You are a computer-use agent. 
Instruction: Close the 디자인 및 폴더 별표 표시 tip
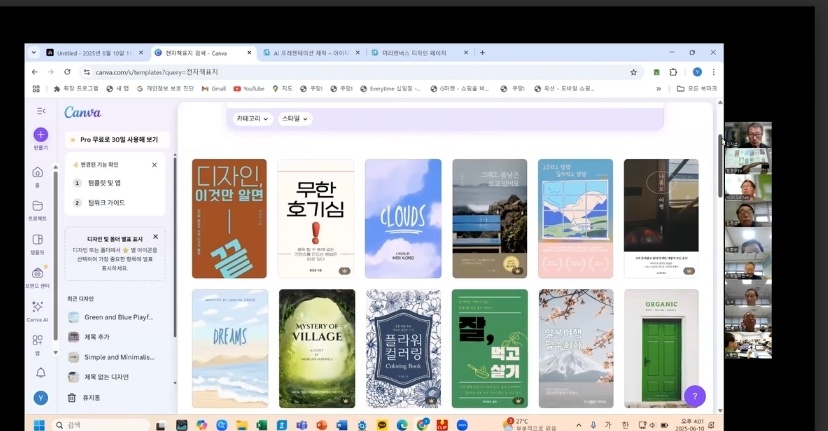(x=155, y=237)
